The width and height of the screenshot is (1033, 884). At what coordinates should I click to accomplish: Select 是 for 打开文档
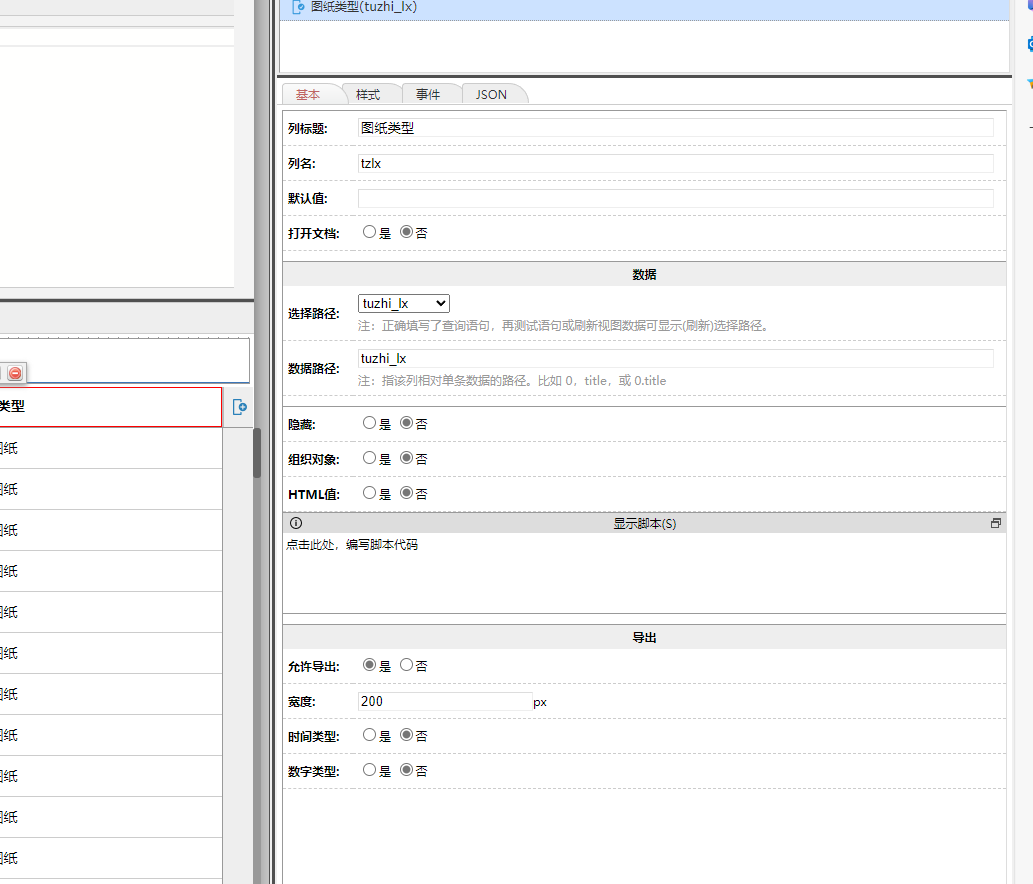click(x=369, y=232)
